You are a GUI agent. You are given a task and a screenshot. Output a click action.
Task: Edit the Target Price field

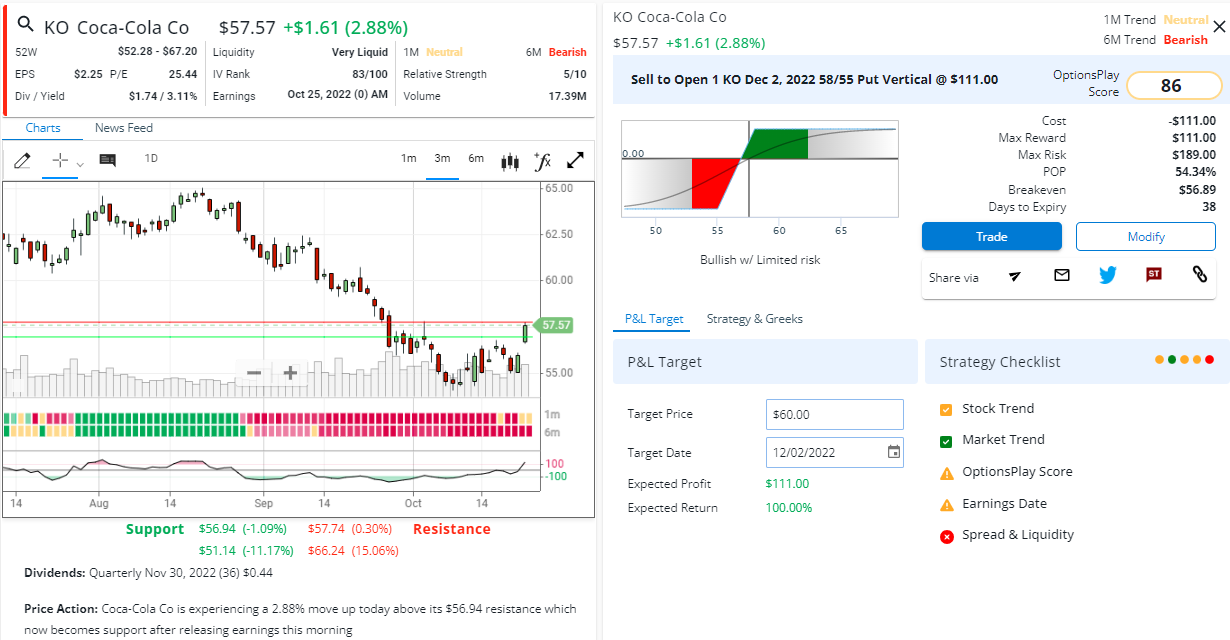835,414
